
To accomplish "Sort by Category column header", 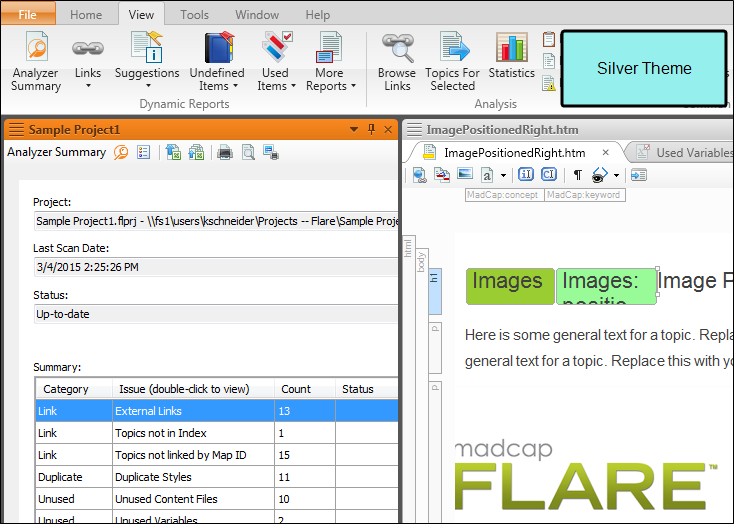I will click(74, 389).
